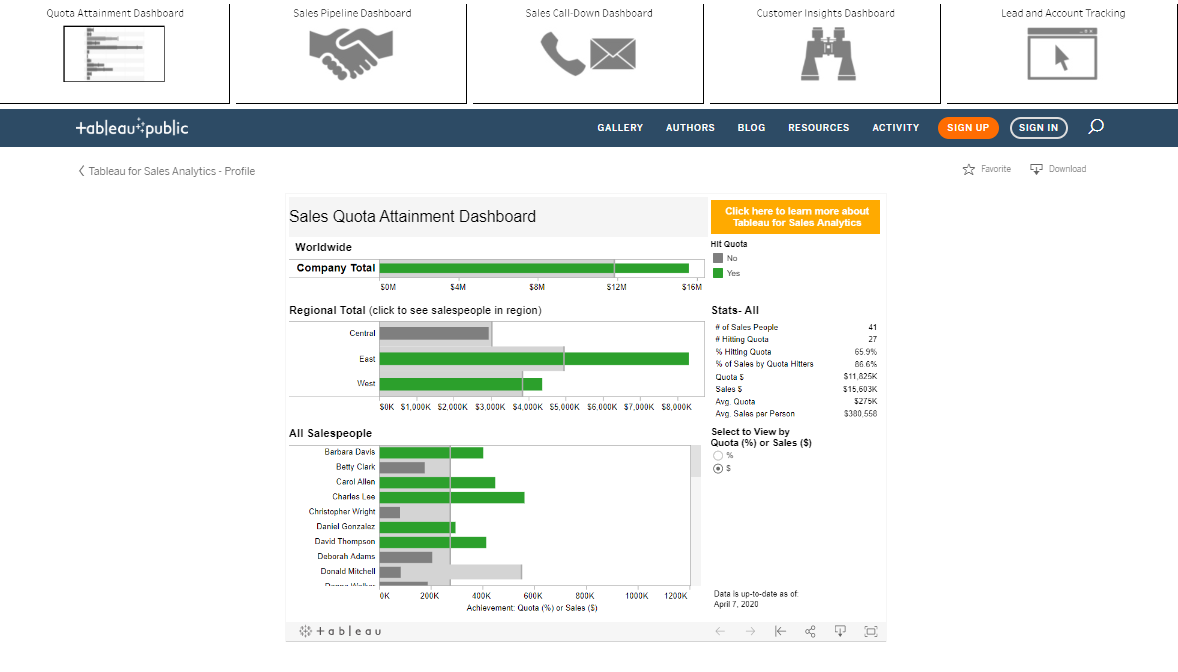Screen dimensions: 1178x672
Task: Click the Daniel Gonzalez salesperson name
Action: pyautogui.click(x=346, y=527)
